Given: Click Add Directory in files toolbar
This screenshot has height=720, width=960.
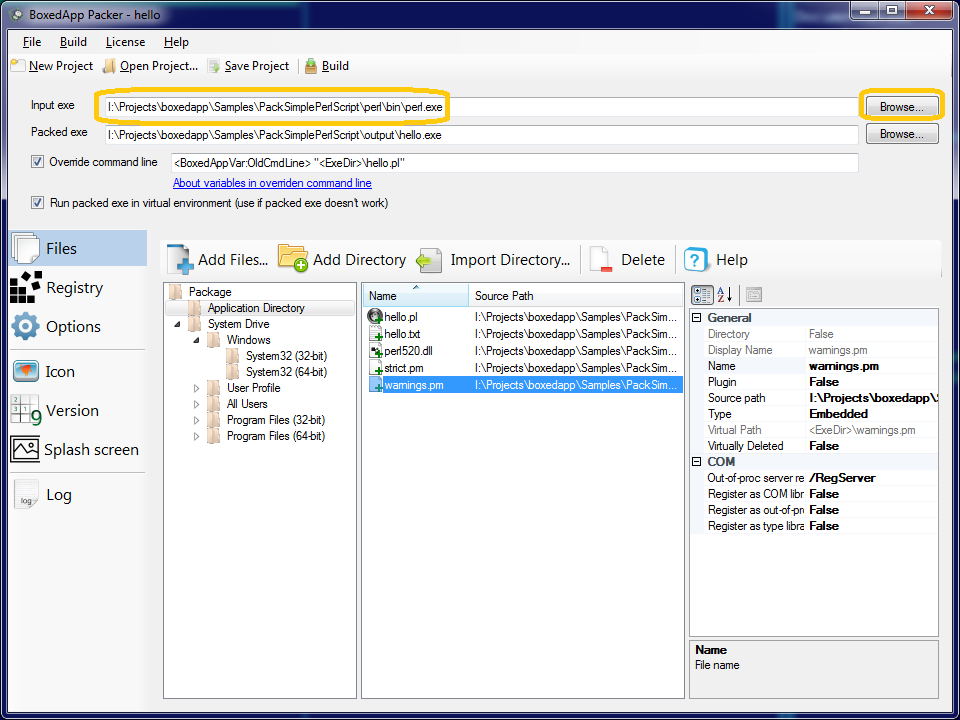Looking at the screenshot, I should [x=342, y=260].
